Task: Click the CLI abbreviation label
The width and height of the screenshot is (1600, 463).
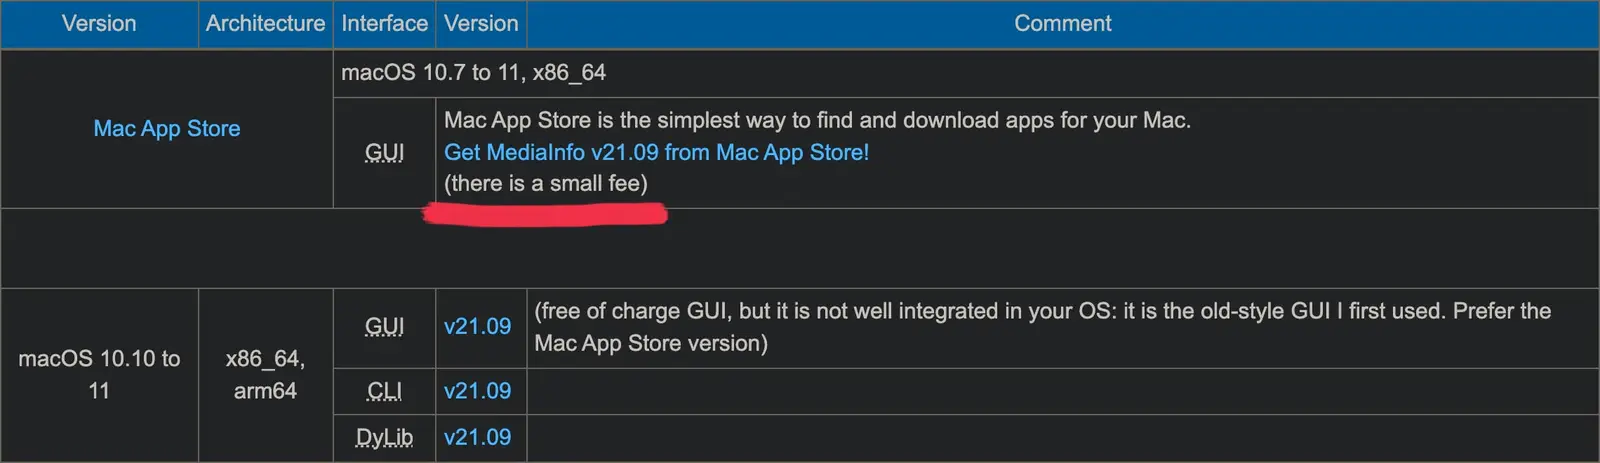Action: 384,391
